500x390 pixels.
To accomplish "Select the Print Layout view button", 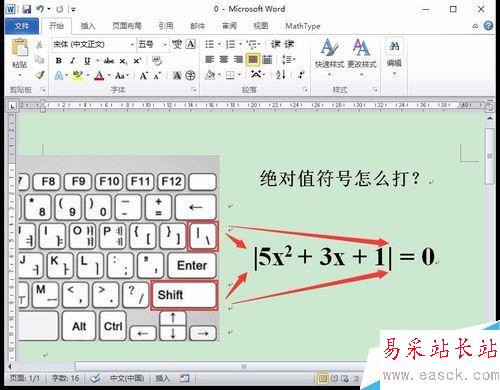I will tap(322, 378).
